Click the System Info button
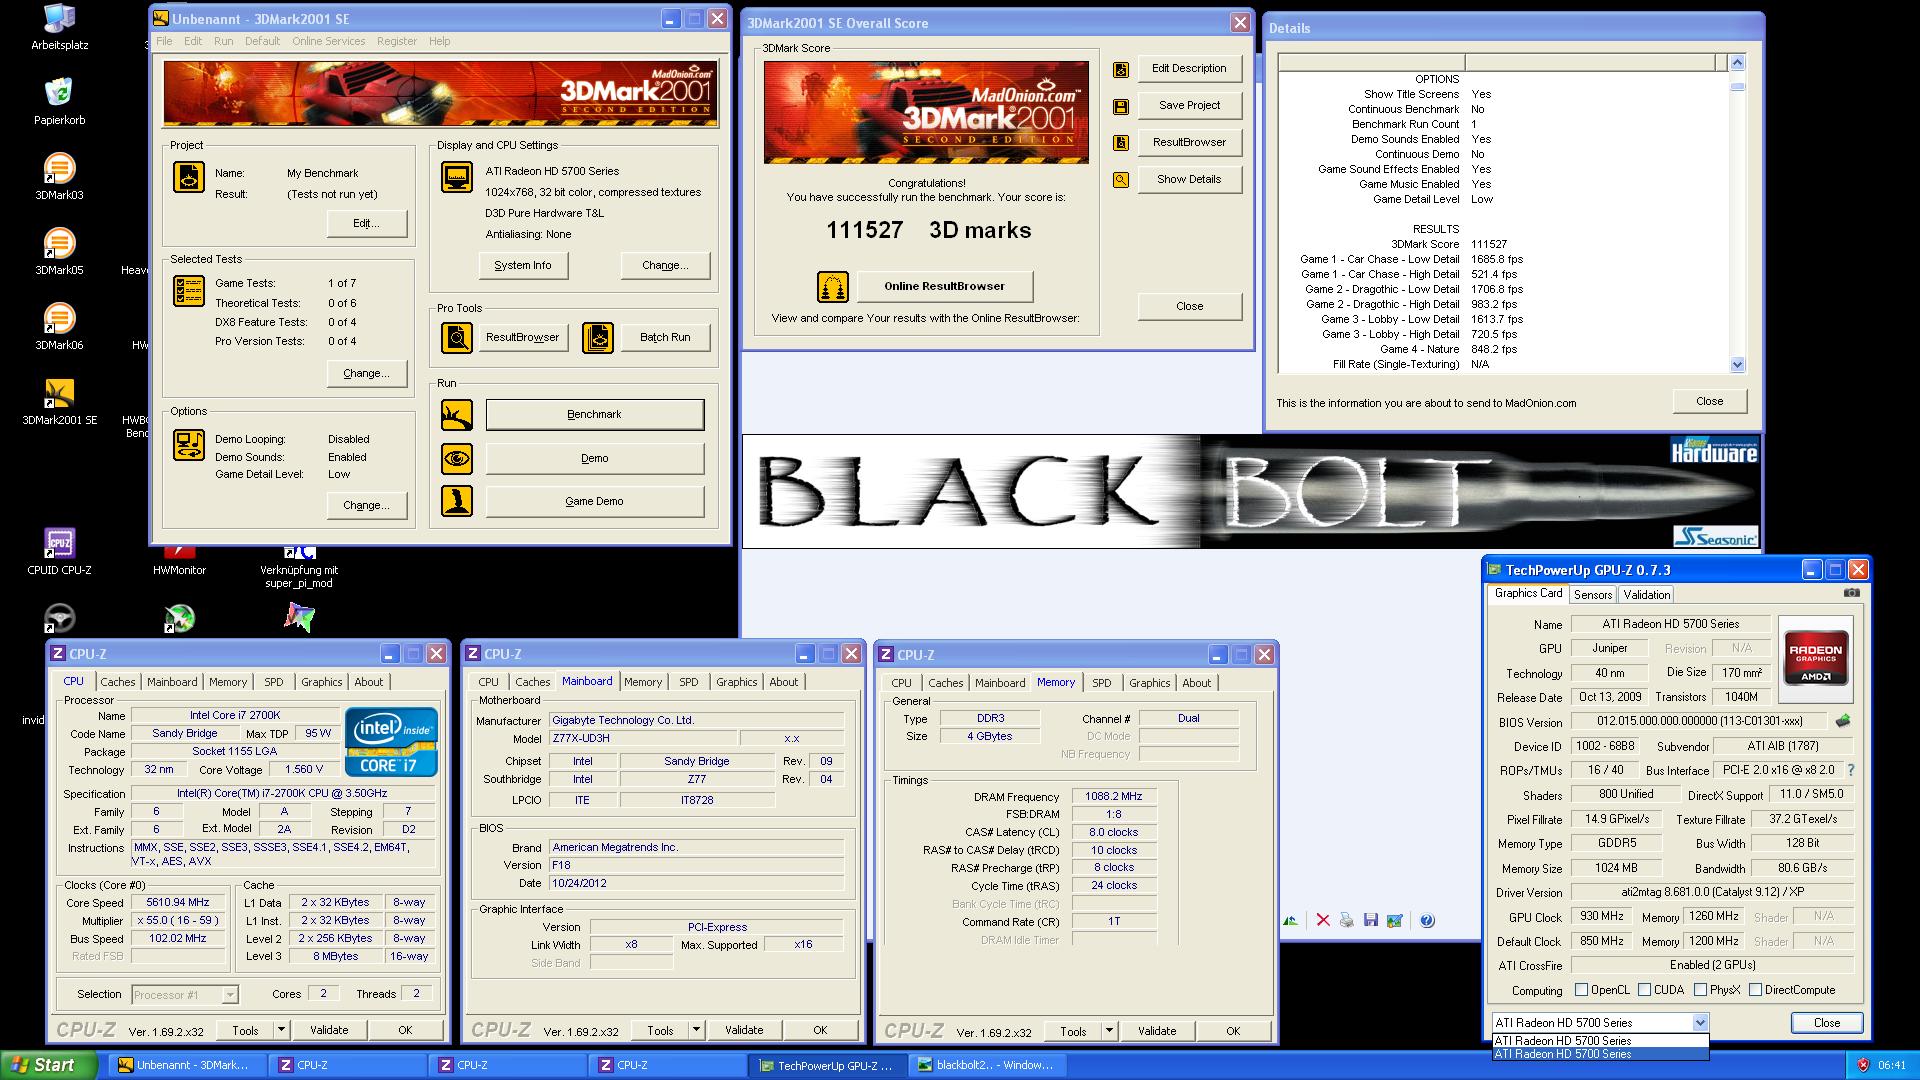This screenshot has height=1080, width=1920. (x=523, y=266)
